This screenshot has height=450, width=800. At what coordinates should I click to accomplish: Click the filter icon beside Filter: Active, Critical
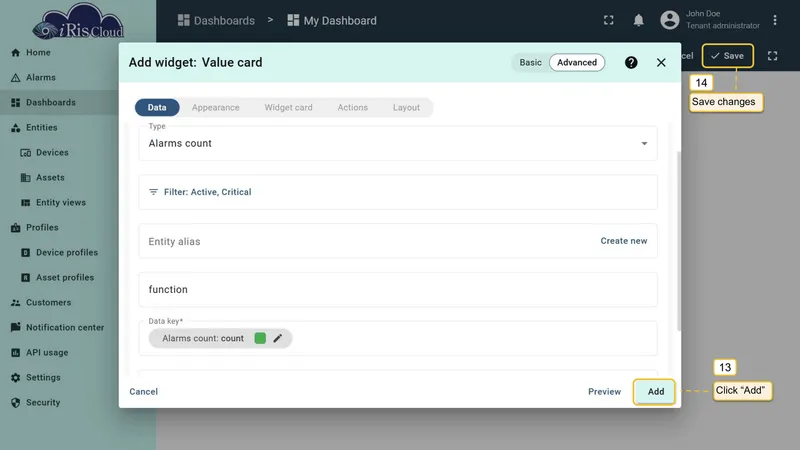coord(153,192)
